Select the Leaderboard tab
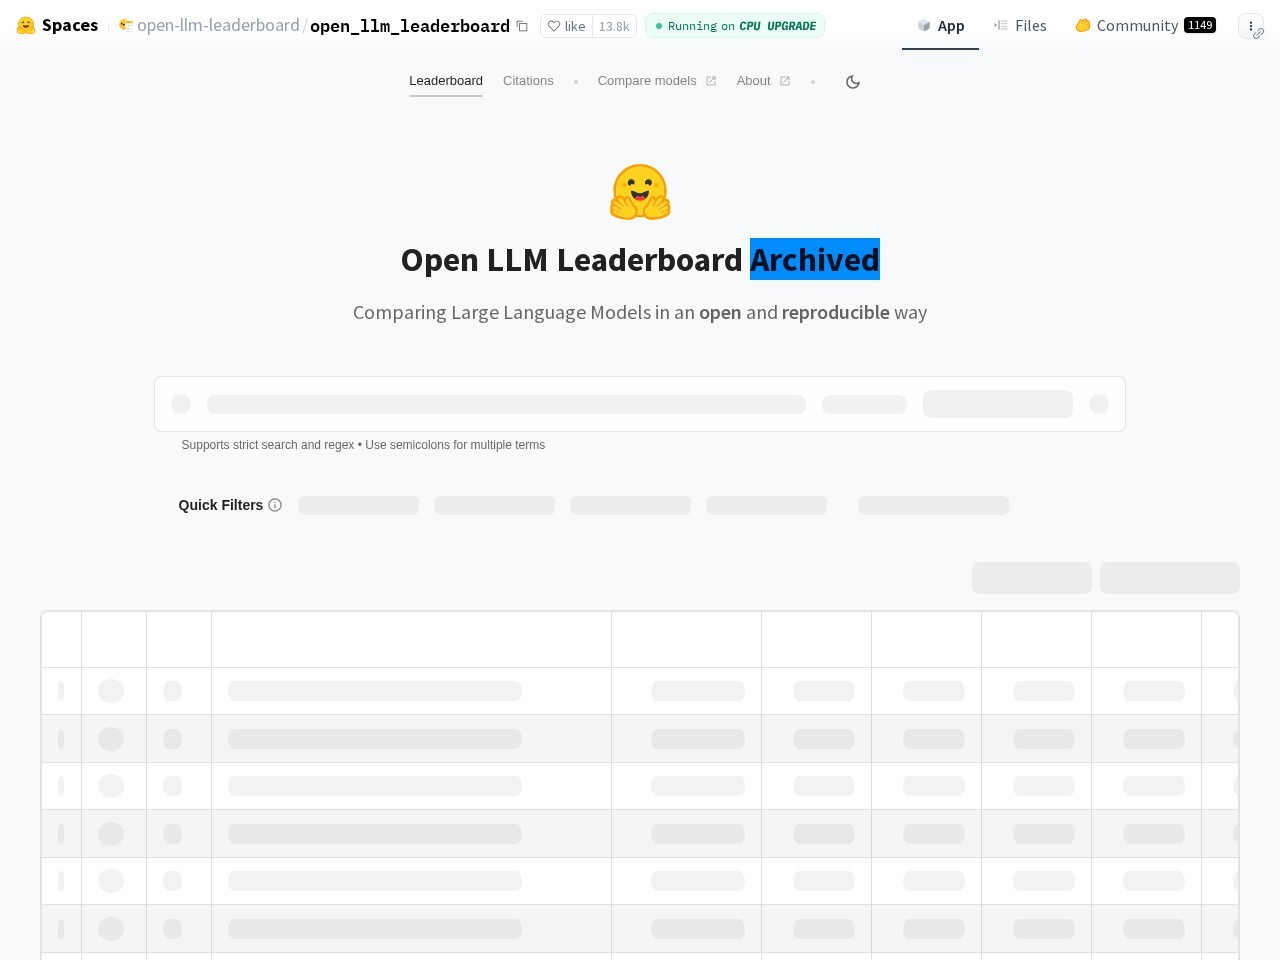 [446, 80]
